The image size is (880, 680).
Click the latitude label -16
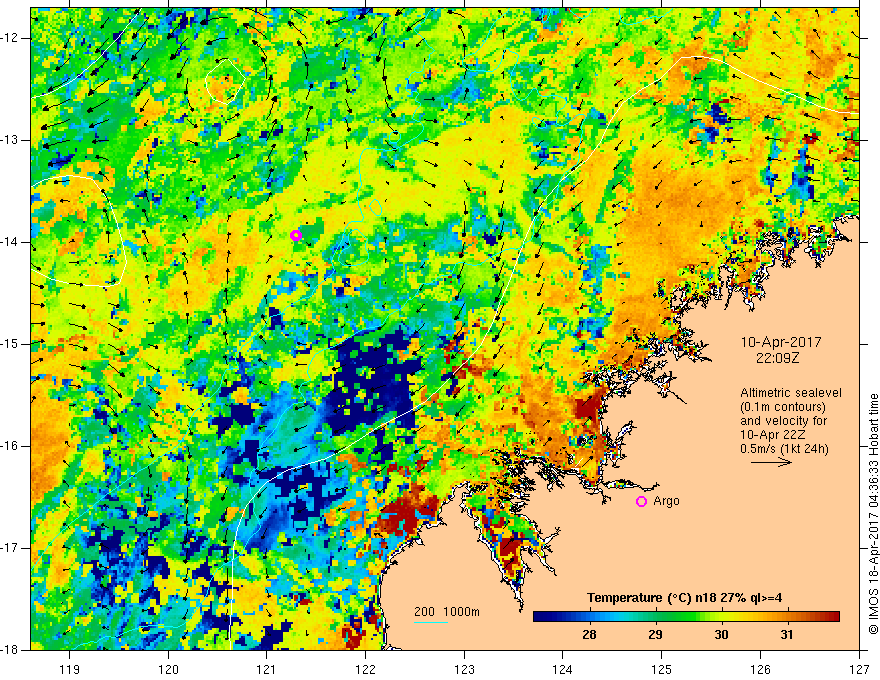tap(10, 446)
